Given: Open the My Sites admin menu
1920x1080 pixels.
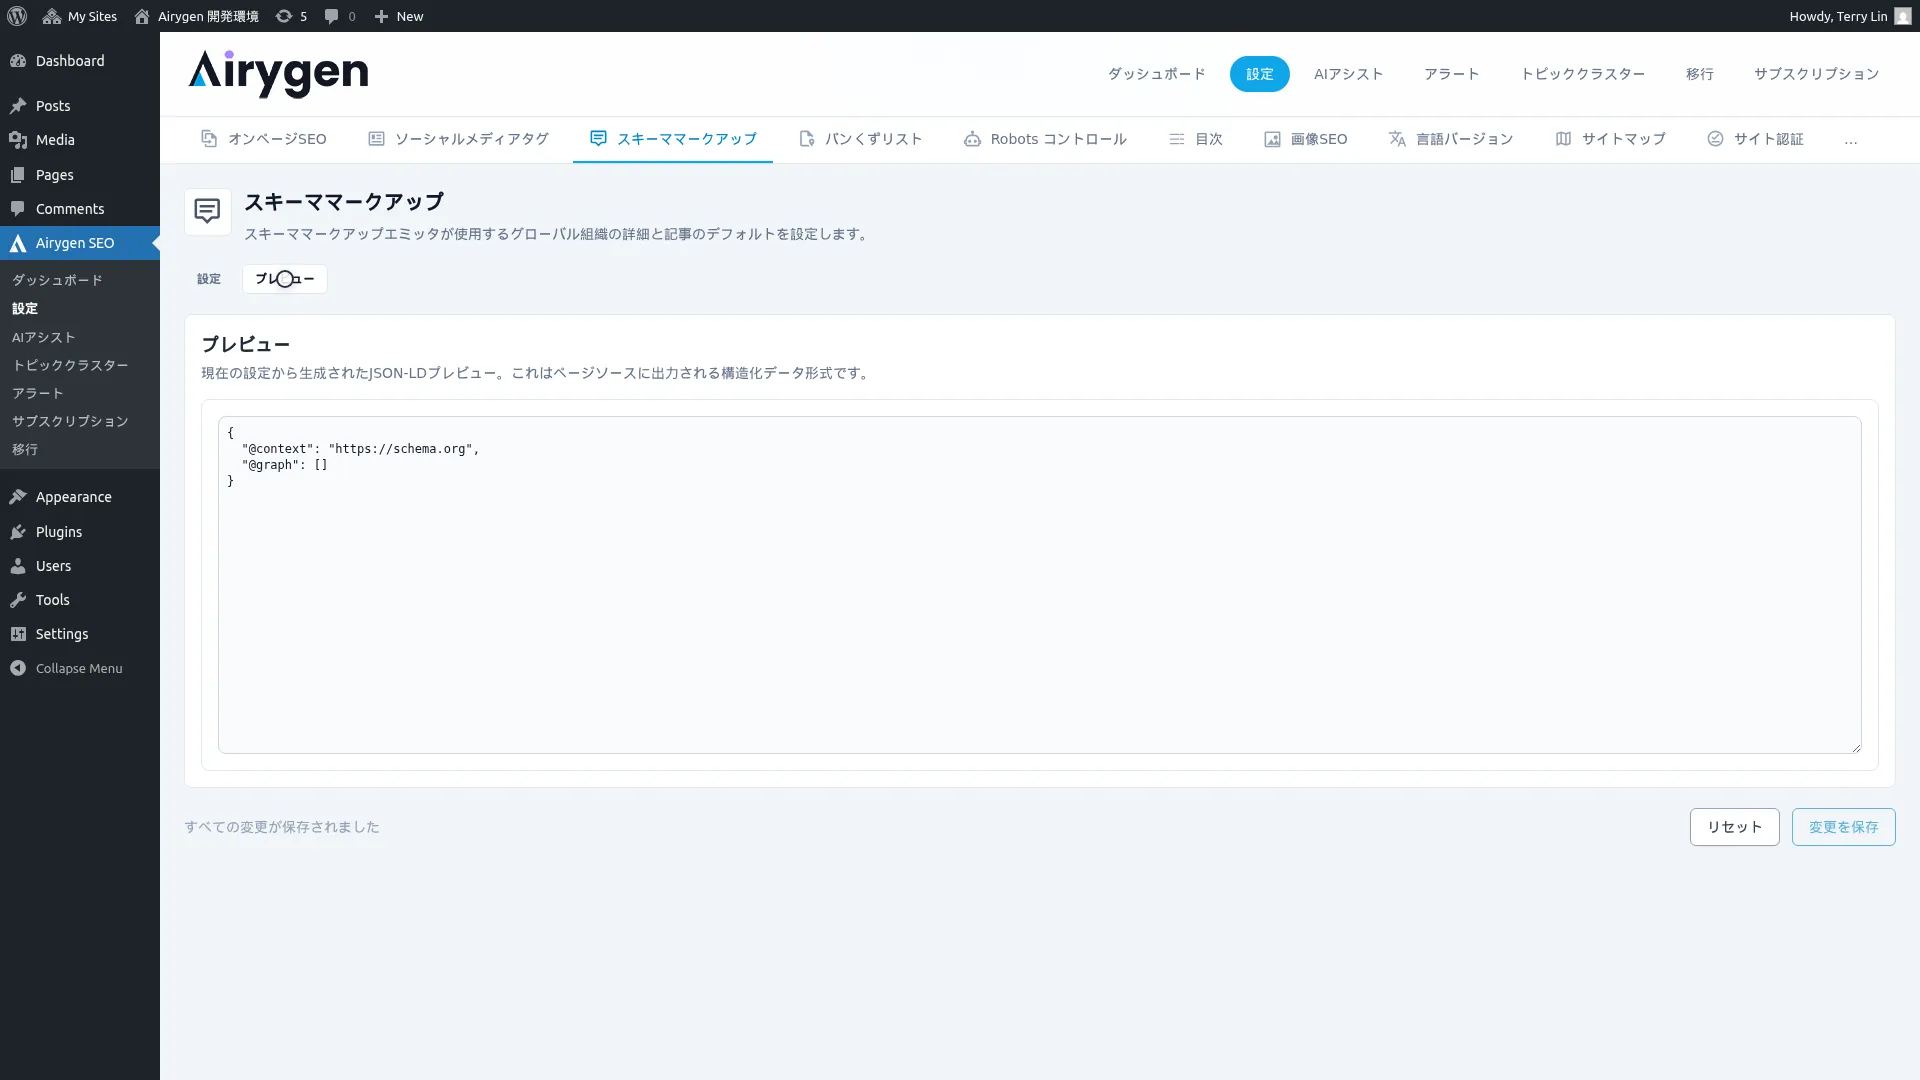Looking at the screenshot, I should coord(80,16).
